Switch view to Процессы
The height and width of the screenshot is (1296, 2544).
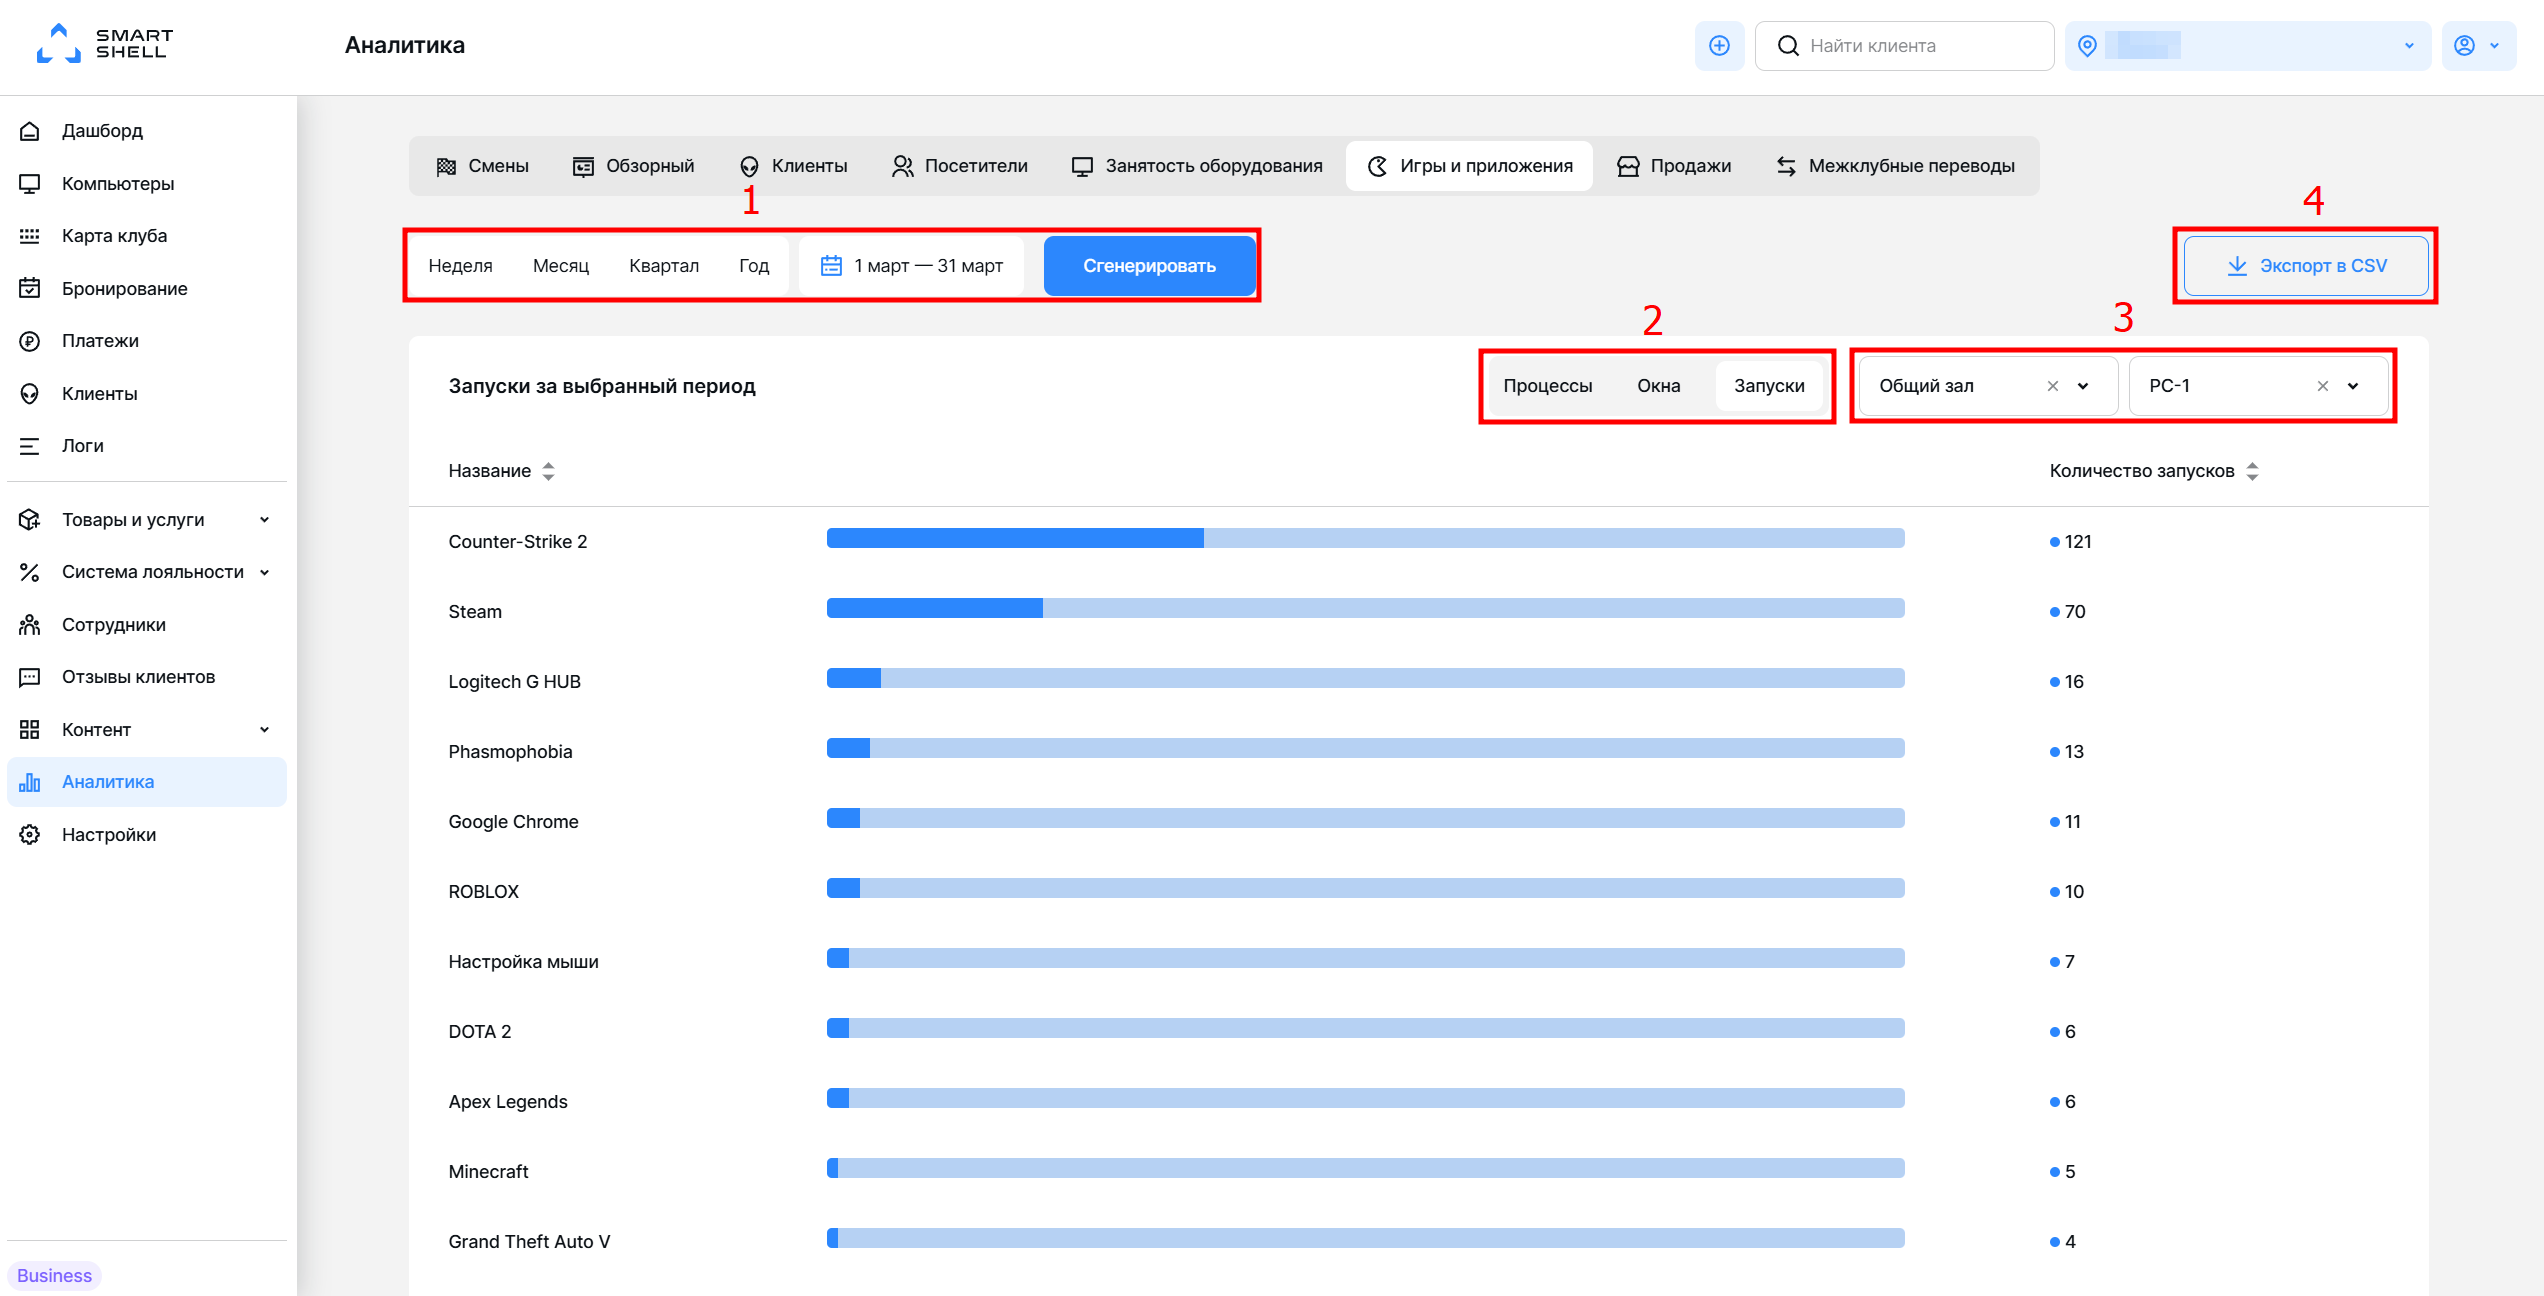[1548, 386]
